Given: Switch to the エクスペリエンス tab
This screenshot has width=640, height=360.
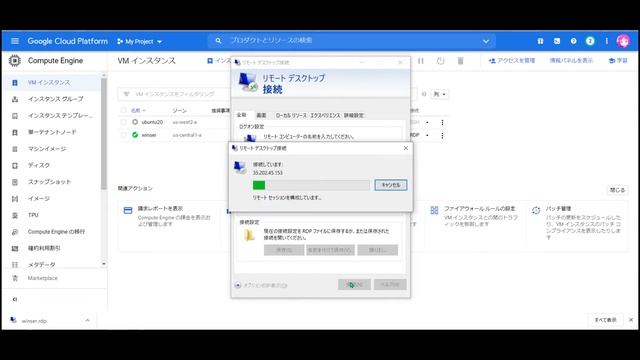Looking at the screenshot, I should click(x=325, y=116).
